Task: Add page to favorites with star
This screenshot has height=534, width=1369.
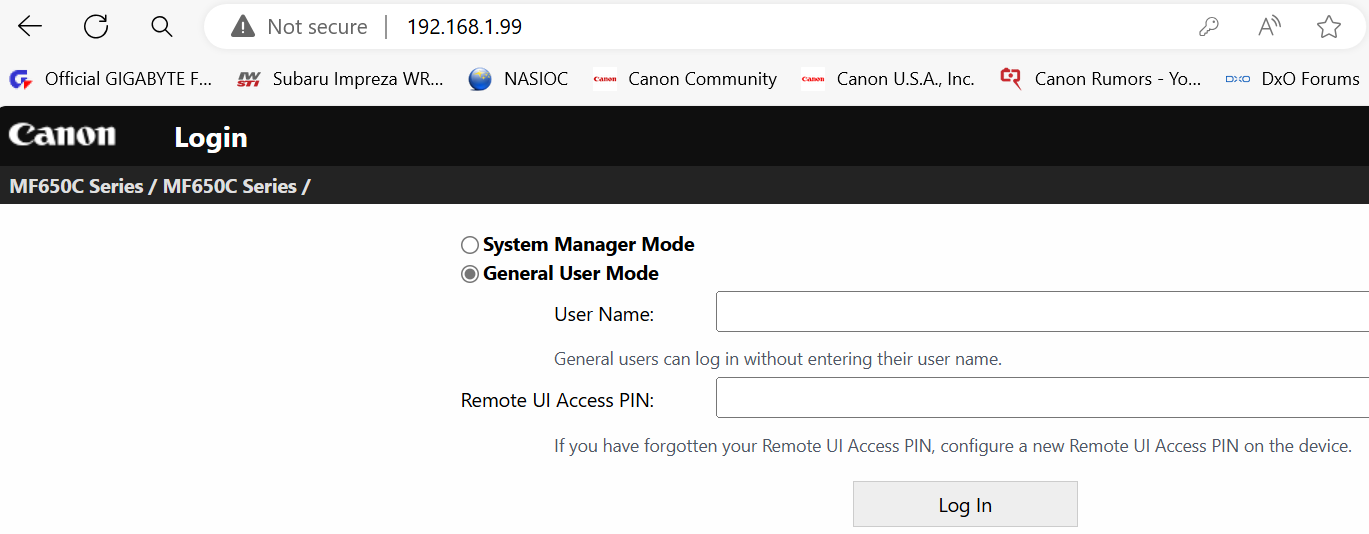Action: [x=1329, y=27]
